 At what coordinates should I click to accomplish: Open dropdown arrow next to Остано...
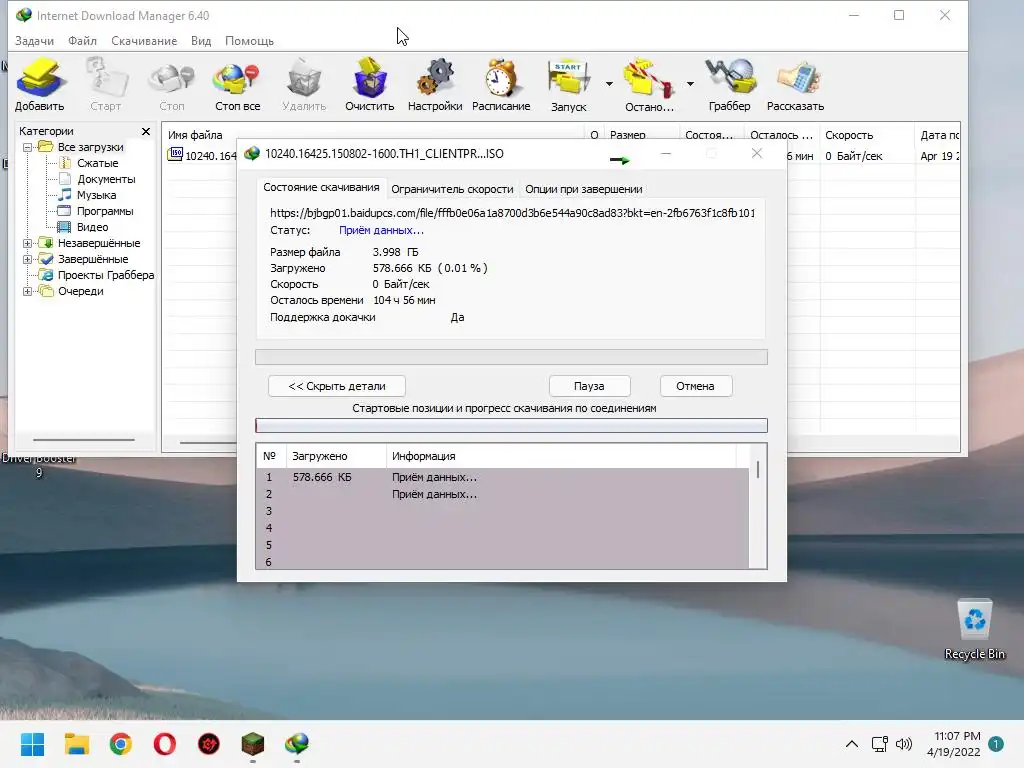[x=690, y=84]
